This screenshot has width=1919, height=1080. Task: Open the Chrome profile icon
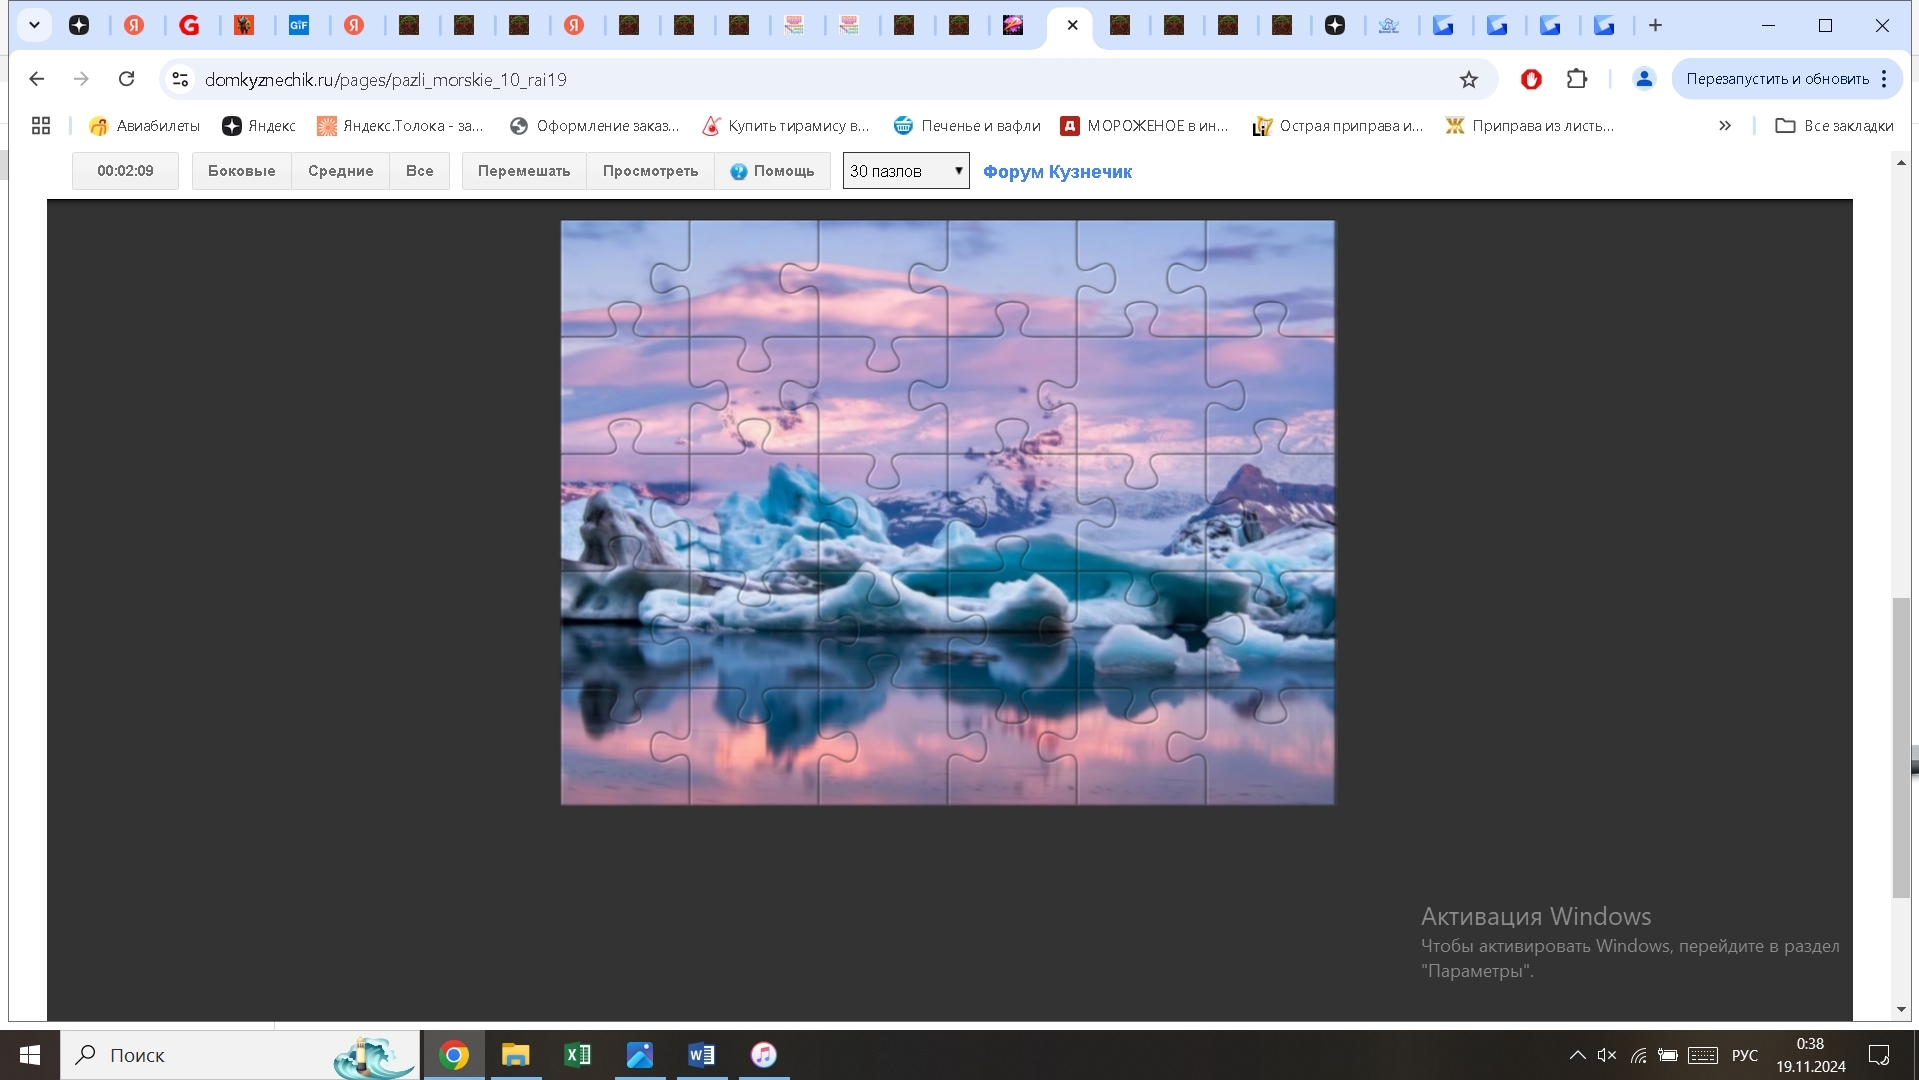(x=1644, y=79)
